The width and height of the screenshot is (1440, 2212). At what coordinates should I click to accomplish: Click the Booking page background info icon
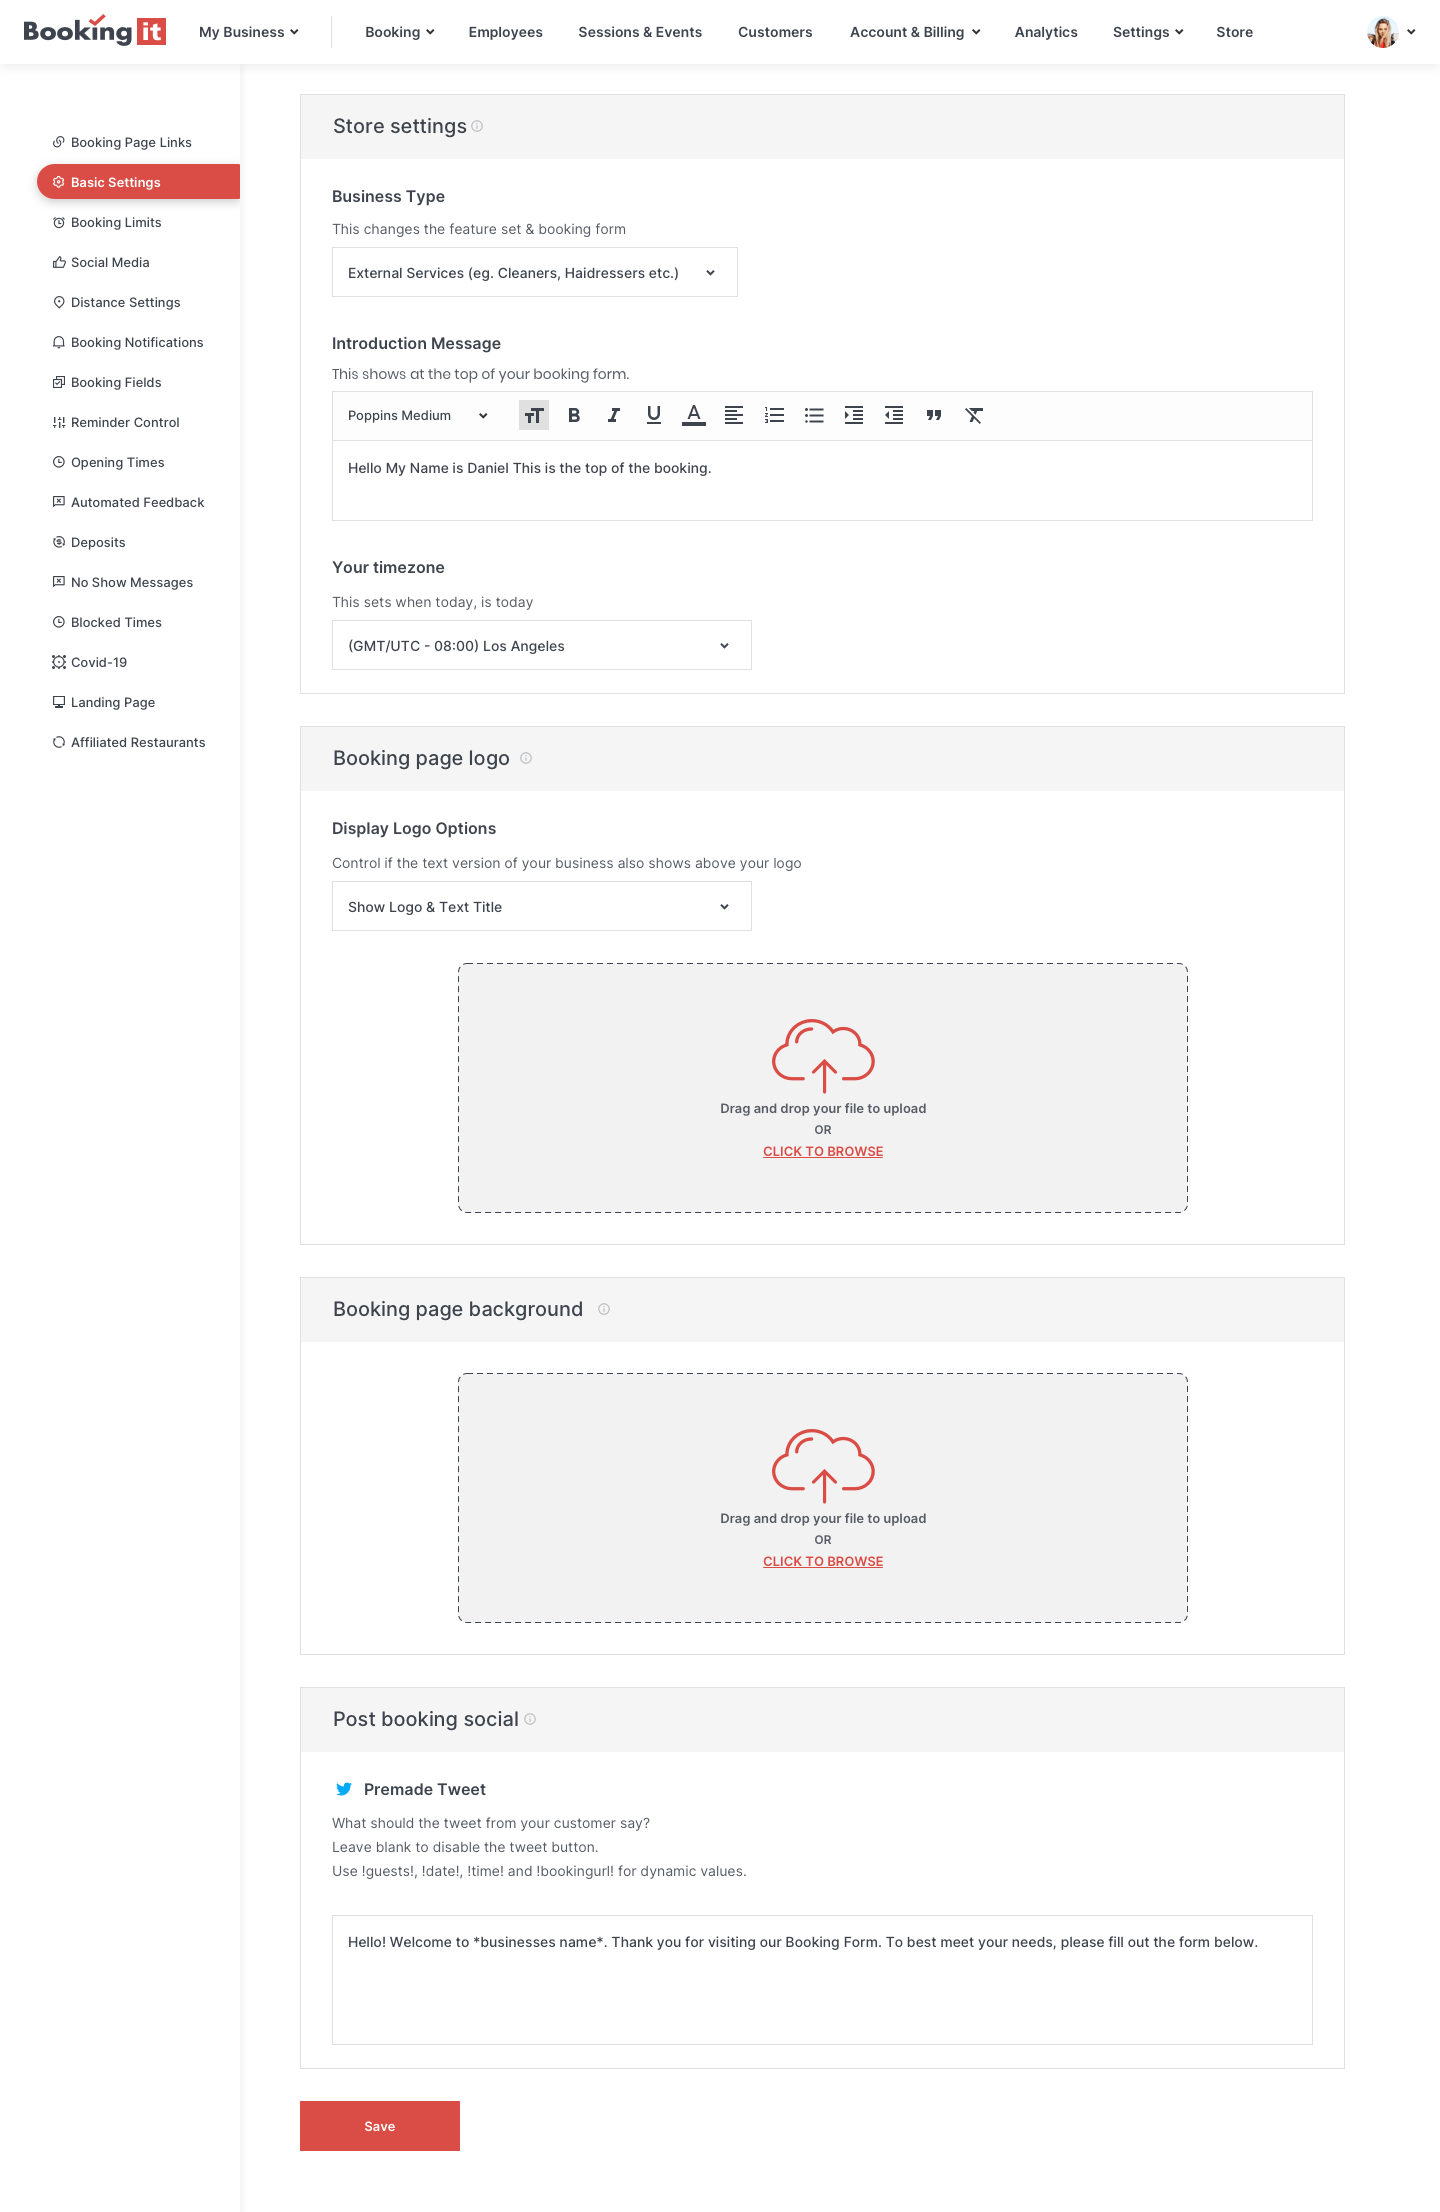(x=604, y=1309)
